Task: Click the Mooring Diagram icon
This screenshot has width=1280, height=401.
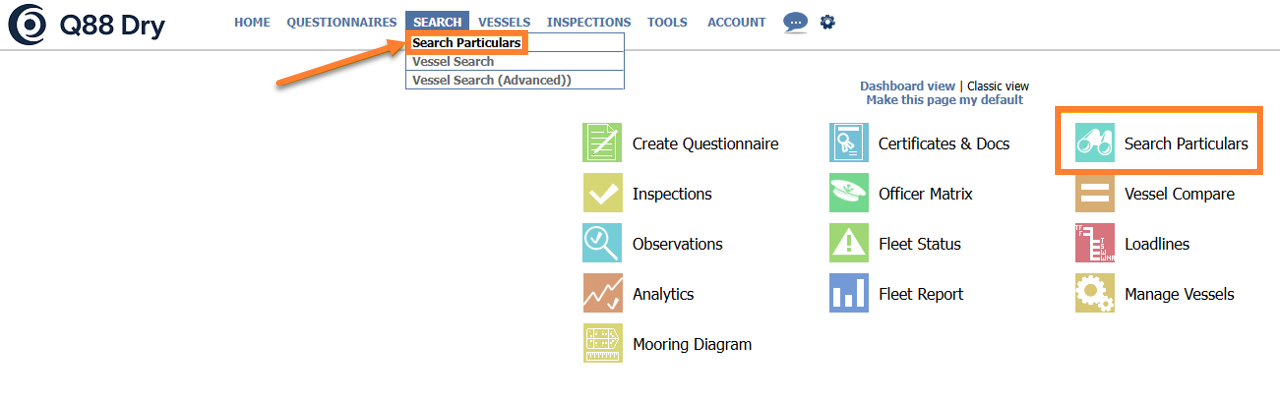Action: [x=602, y=343]
